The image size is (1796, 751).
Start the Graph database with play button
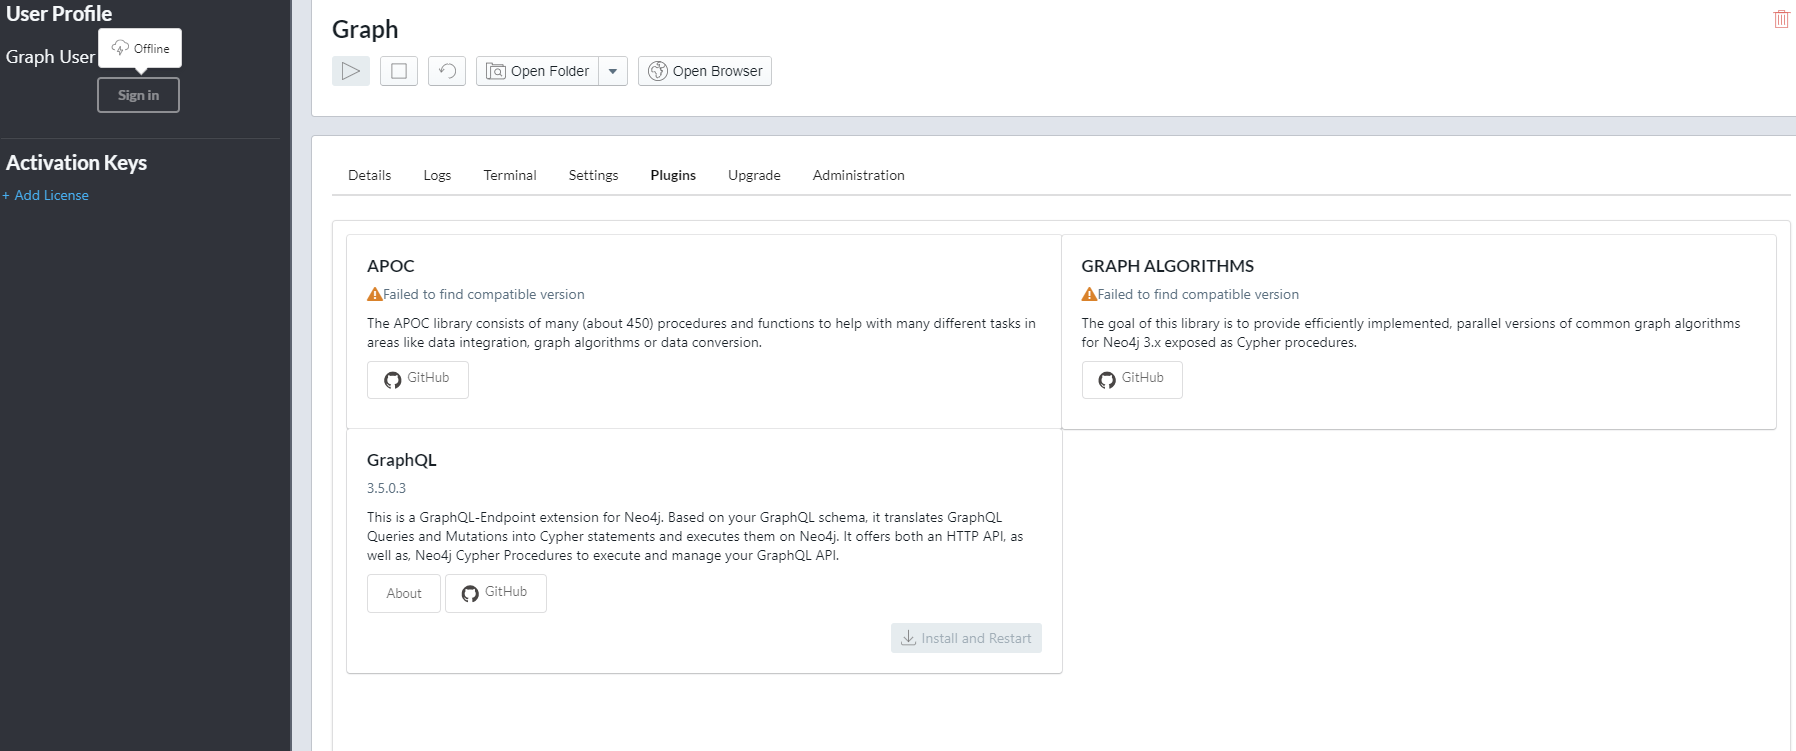[x=351, y=71]
